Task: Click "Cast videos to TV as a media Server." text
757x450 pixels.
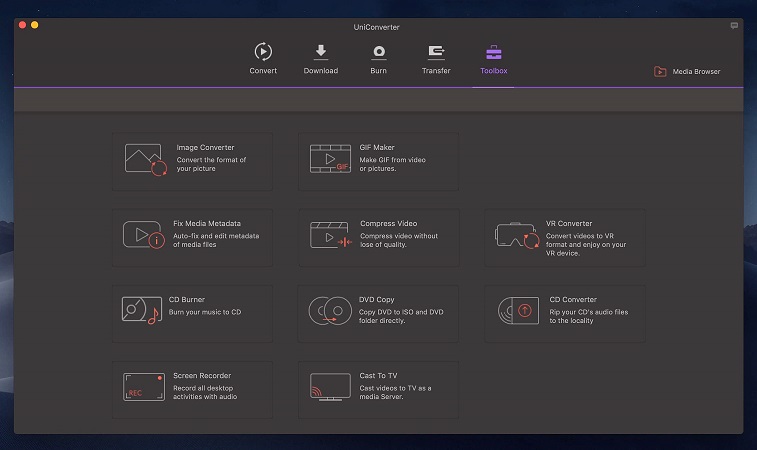Action: (395, 393)
